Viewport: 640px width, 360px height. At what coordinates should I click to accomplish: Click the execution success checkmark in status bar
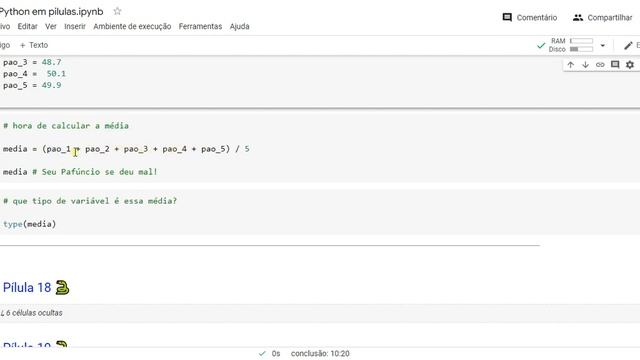[262, 353]
